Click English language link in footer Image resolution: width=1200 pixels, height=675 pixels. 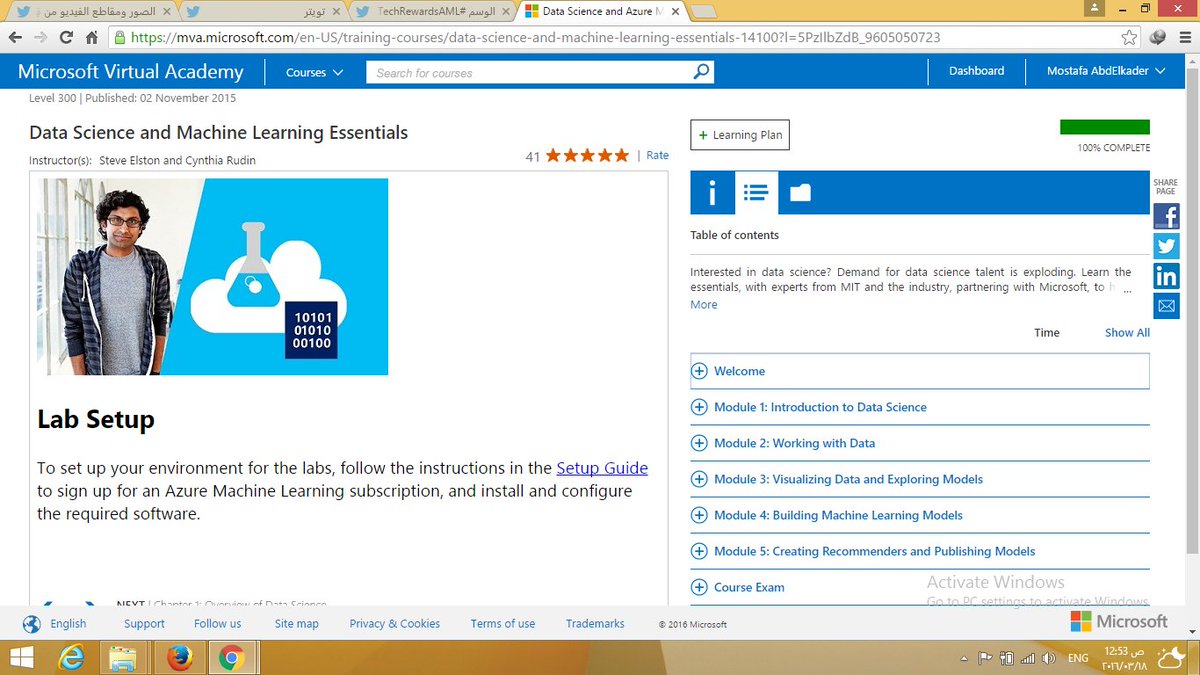(x=69, y=624)
